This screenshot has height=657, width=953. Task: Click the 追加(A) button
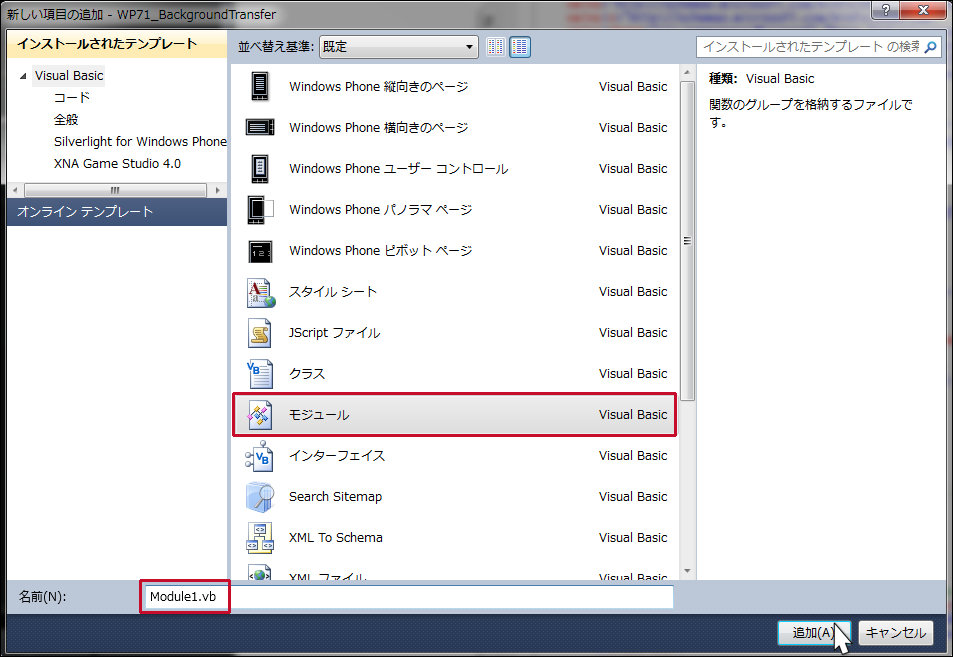click(813, 633)
